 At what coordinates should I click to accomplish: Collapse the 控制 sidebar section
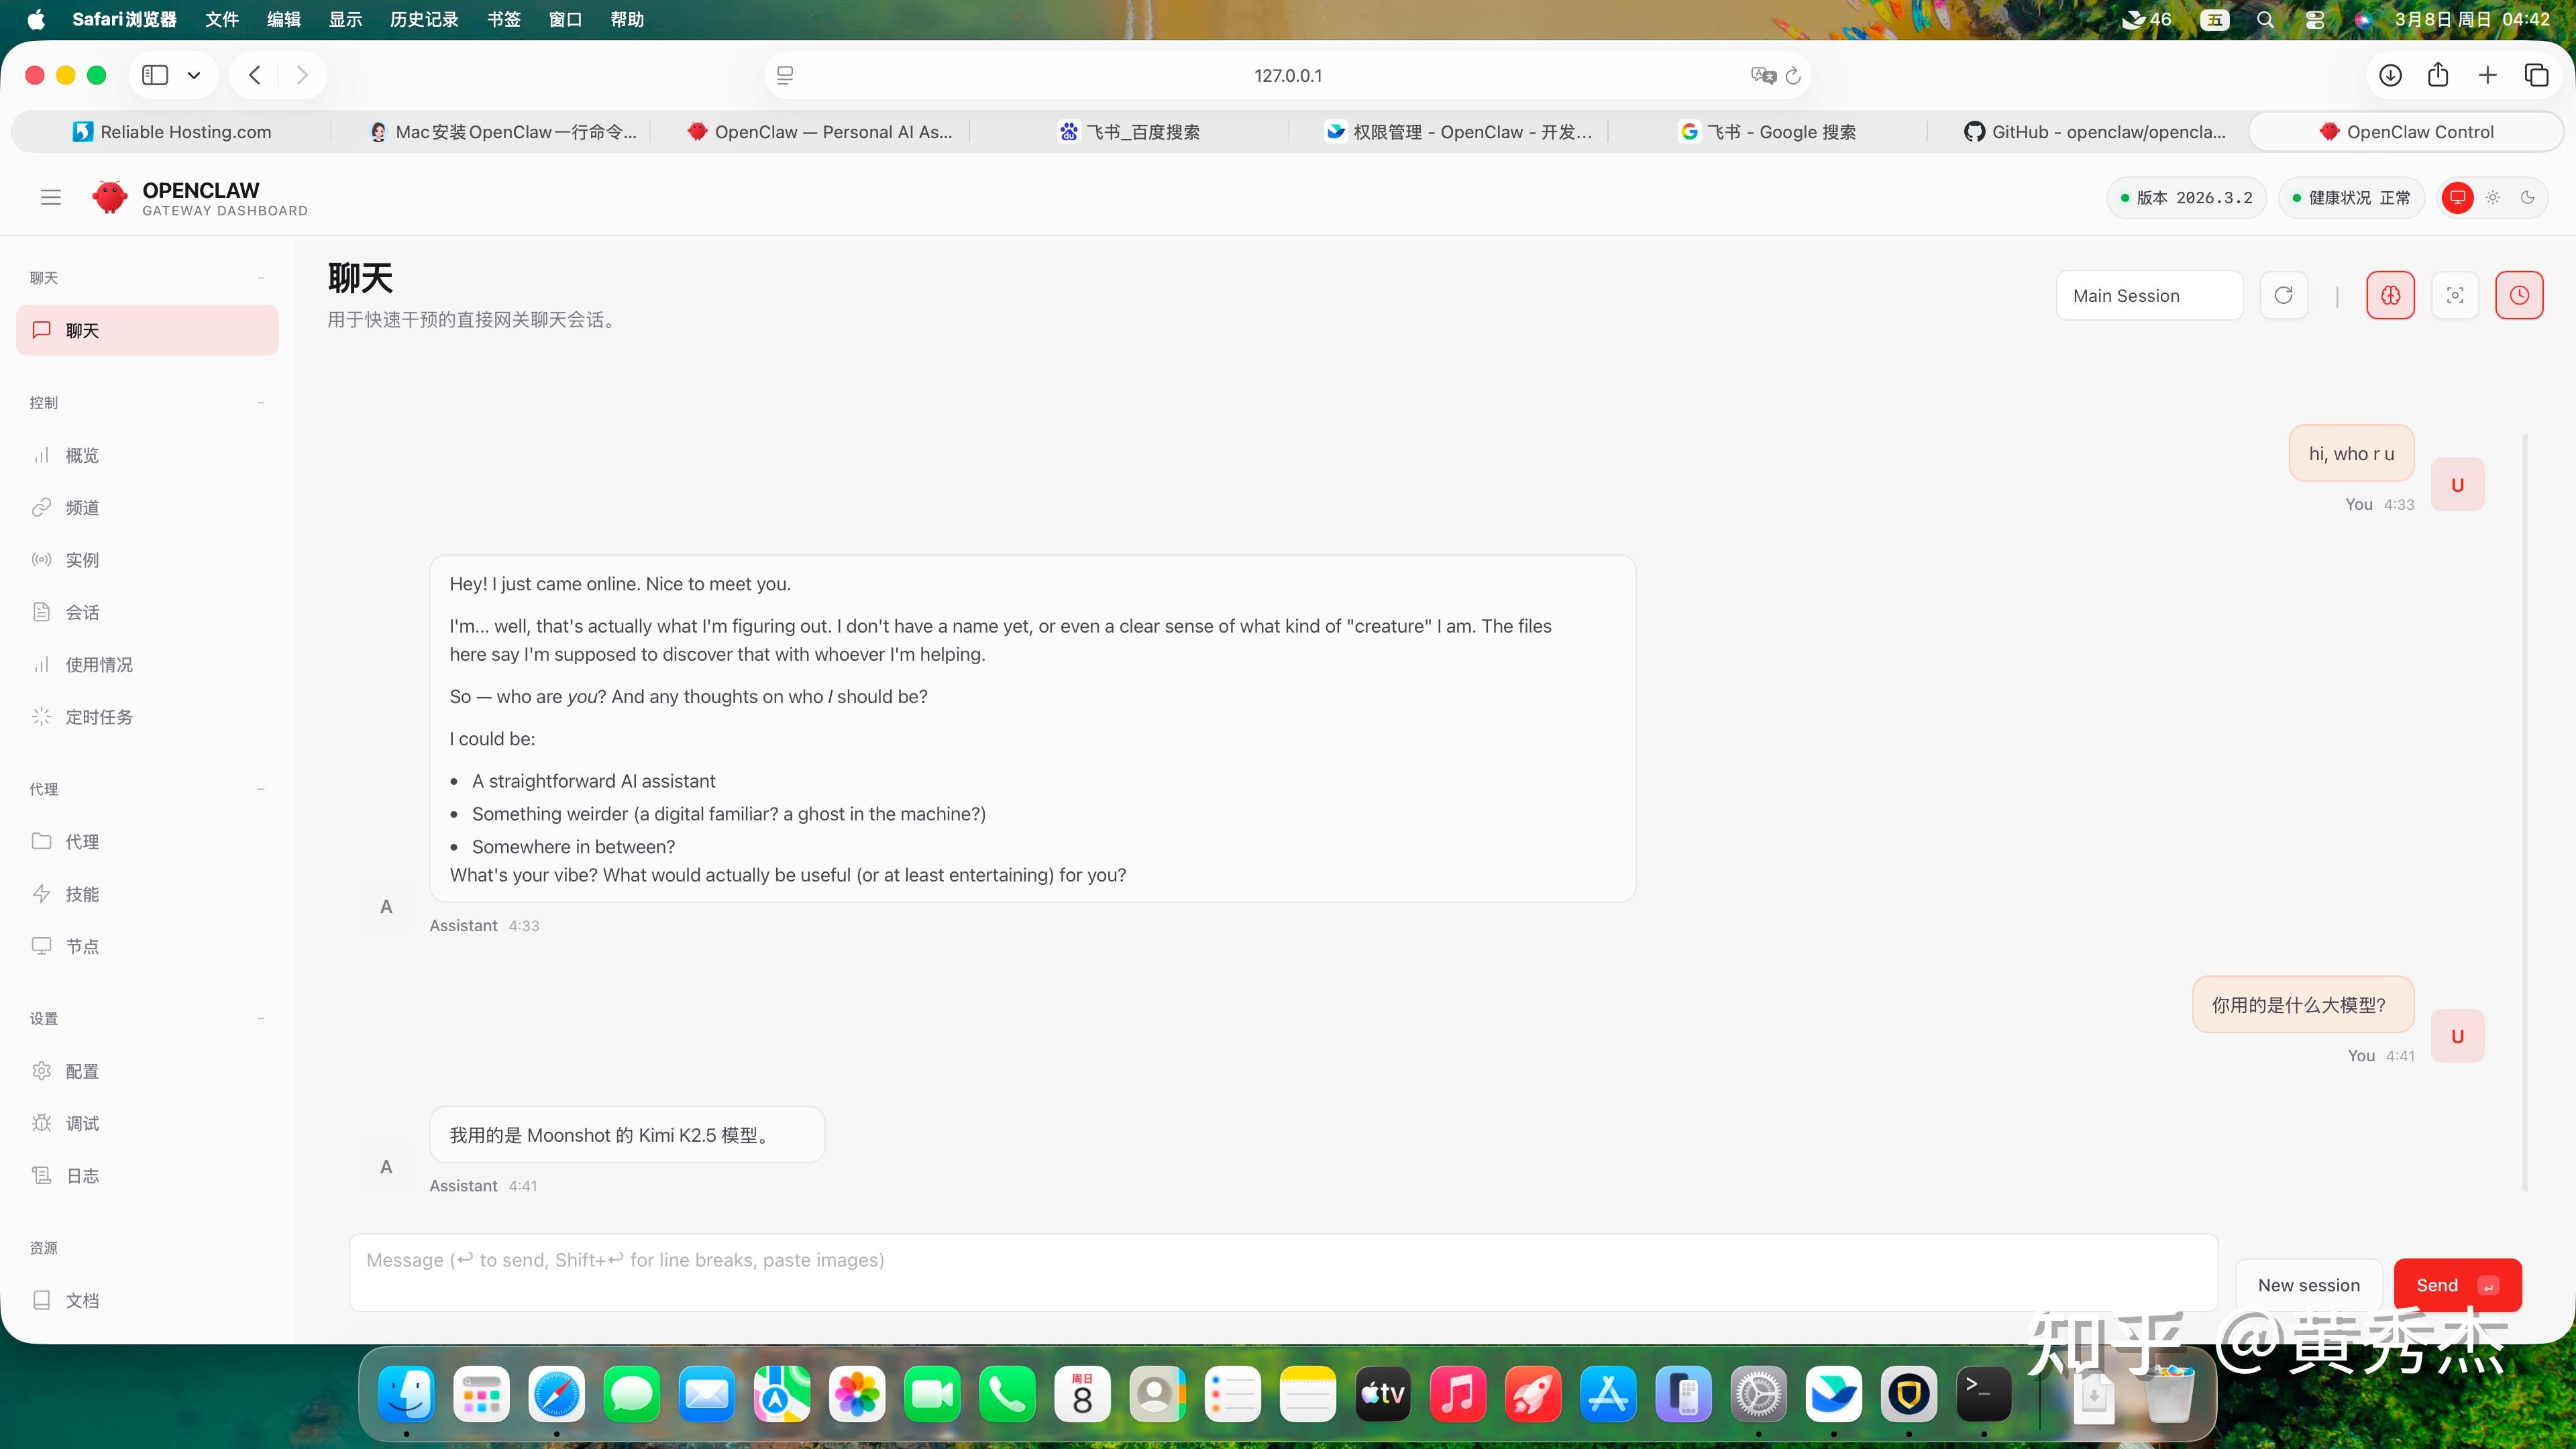click(x=260, y=403)
